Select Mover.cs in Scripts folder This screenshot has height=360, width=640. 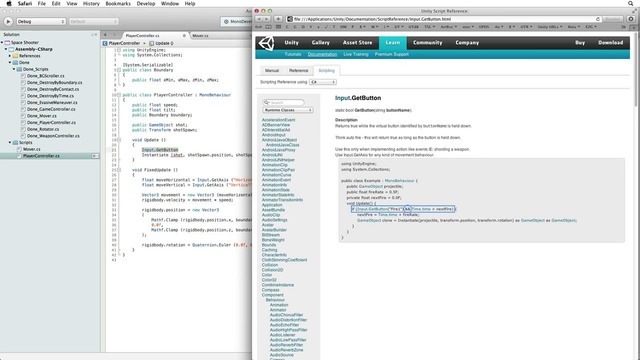tap(31, 149)
